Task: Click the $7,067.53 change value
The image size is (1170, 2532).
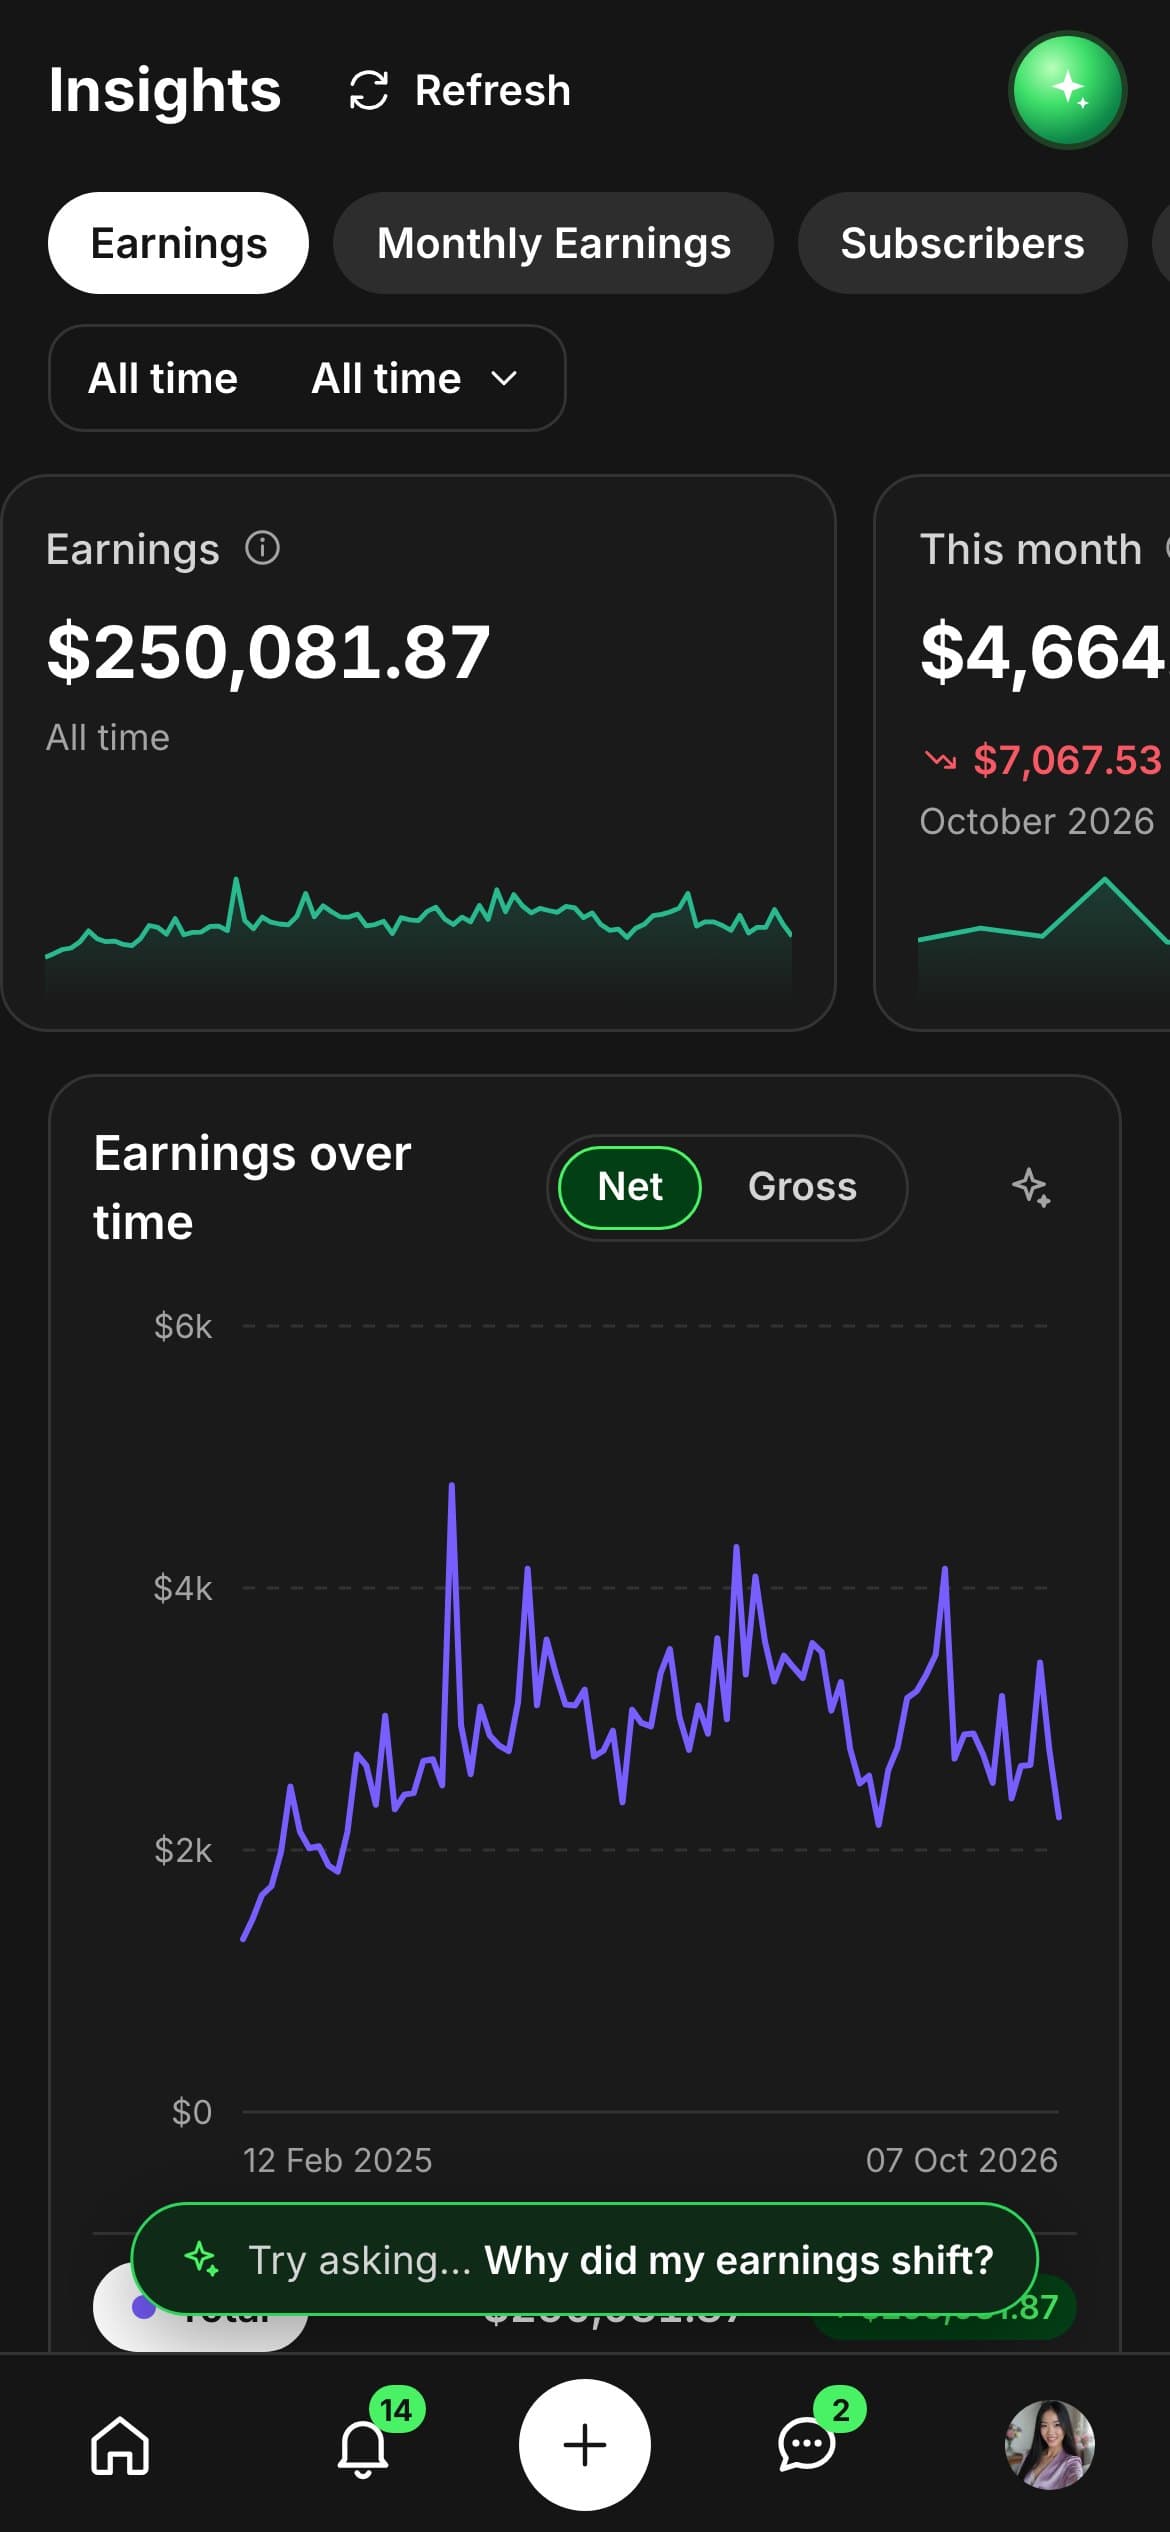Action: (x=1067, y=760)
